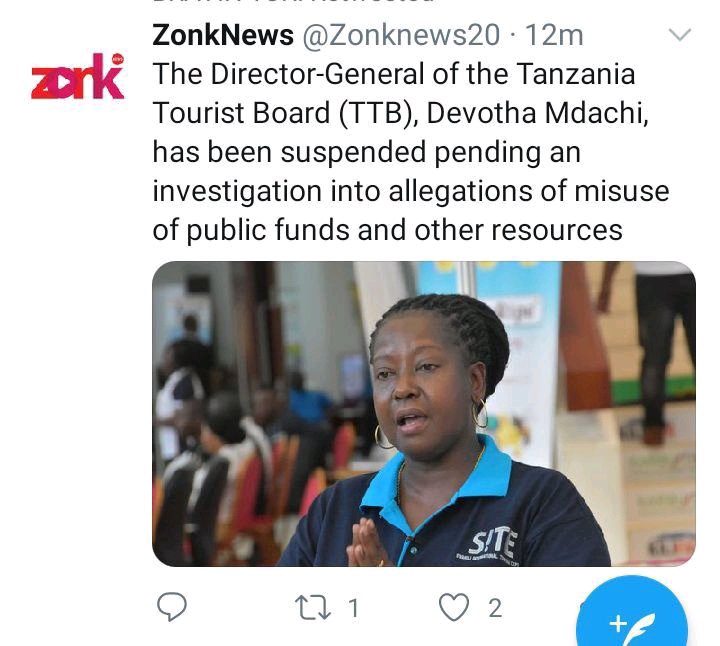The width and height of the screenshot is (720, 646).
Task: Tap the @Zonknews20 handle
Action: coord(401,35)
